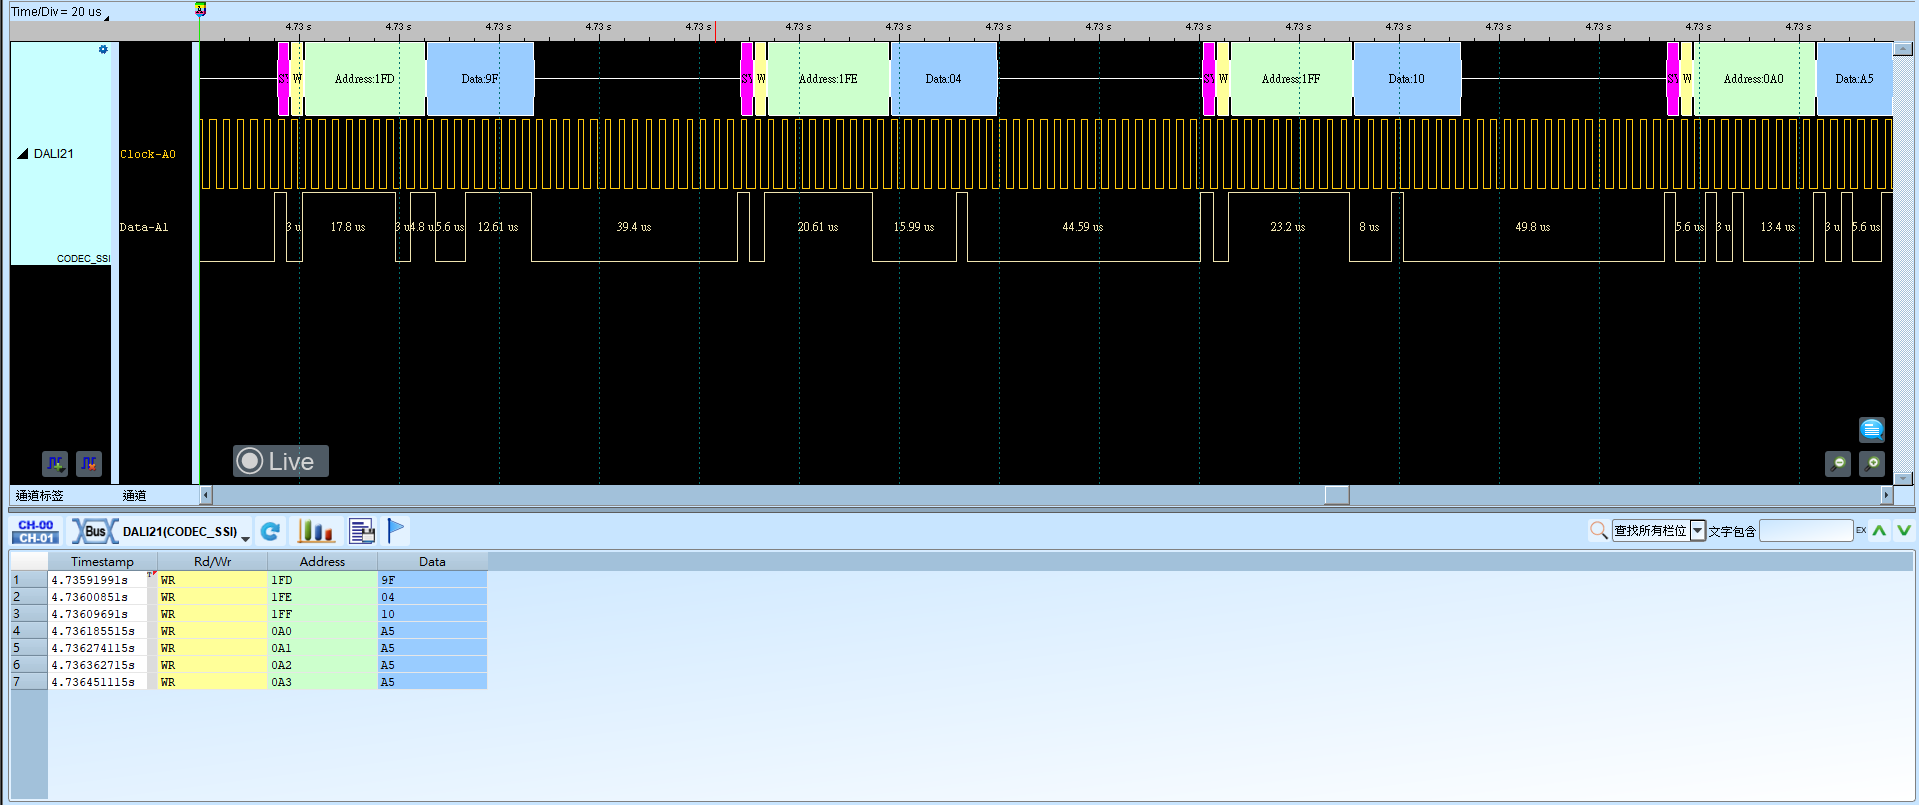The height and width of the screenshot is (805, 1919).
Task: Click address cell 0A2 in table
Action: 322,665
